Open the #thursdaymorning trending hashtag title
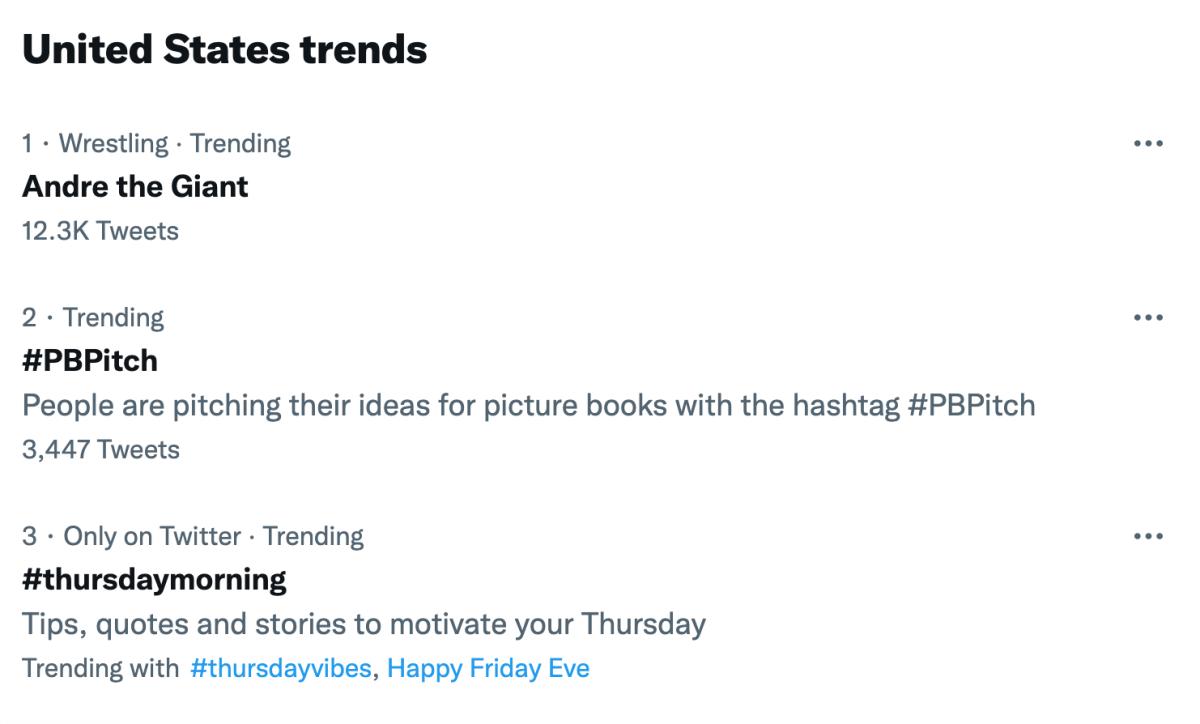 (x=154, y=579)
